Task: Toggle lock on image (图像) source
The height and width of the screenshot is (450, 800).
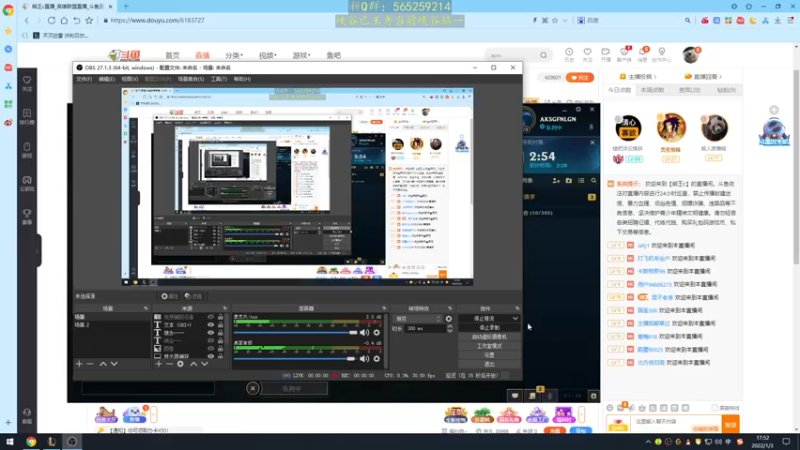Action: [220, 348]
